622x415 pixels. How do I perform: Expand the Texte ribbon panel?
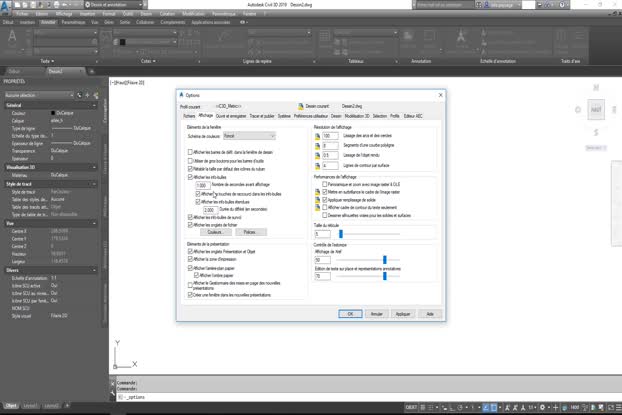[47, 61]
